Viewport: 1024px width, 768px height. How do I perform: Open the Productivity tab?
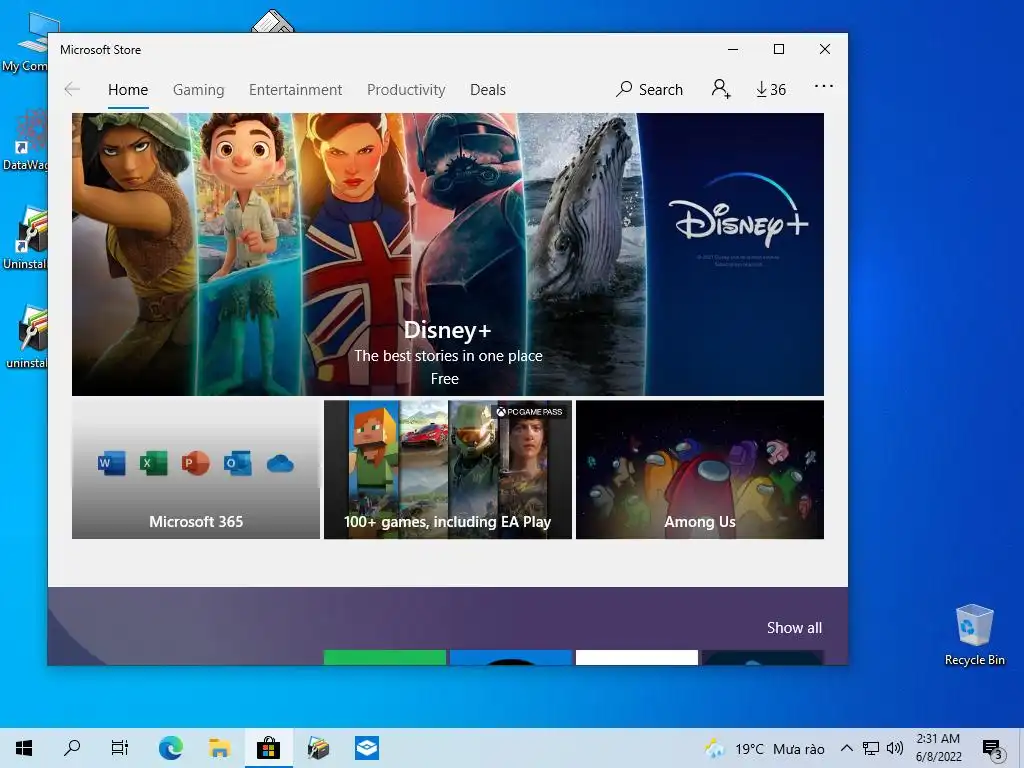point(406,89)
